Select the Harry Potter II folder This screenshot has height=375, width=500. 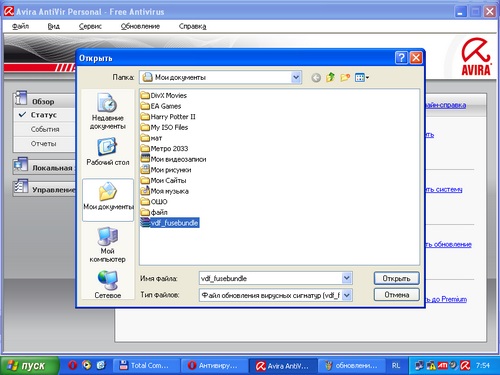tap(168, 117)
